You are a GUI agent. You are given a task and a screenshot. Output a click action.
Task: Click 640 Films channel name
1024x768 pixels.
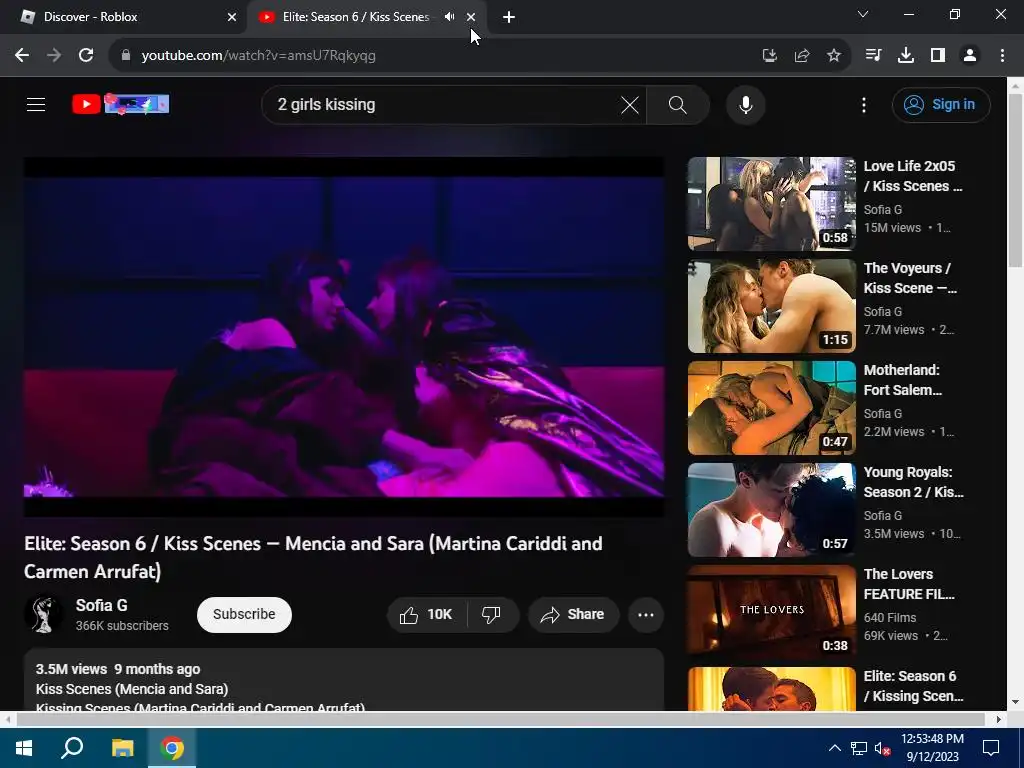[889, 618]
